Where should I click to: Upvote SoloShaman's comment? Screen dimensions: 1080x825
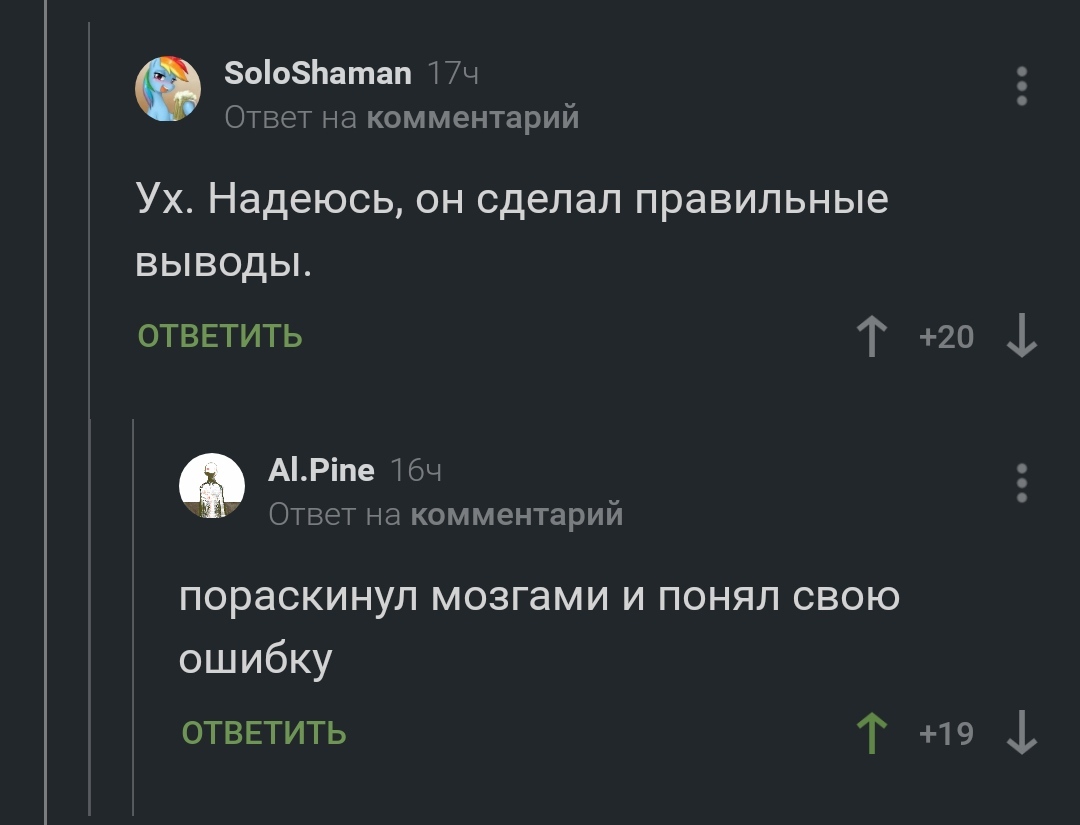click(x=873, y=337)
